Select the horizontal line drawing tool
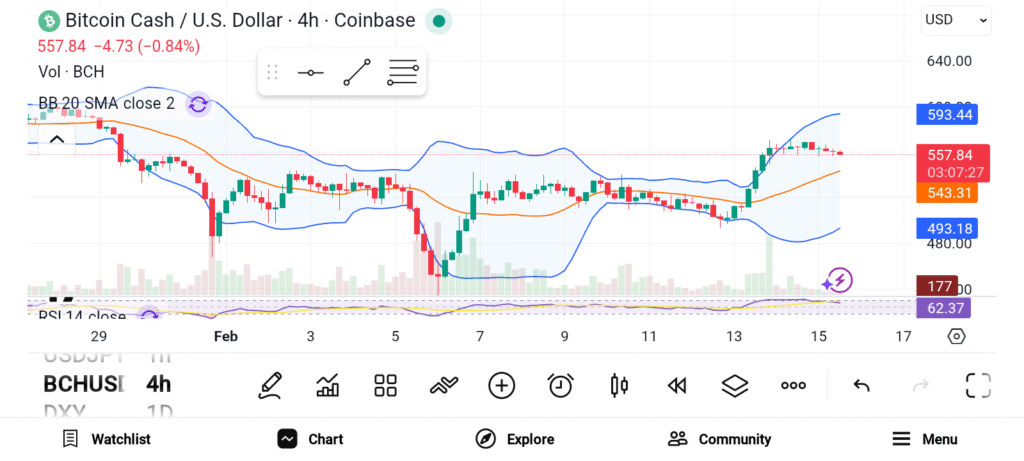This screenshot has height=461, width=1024. click(310, 72)
